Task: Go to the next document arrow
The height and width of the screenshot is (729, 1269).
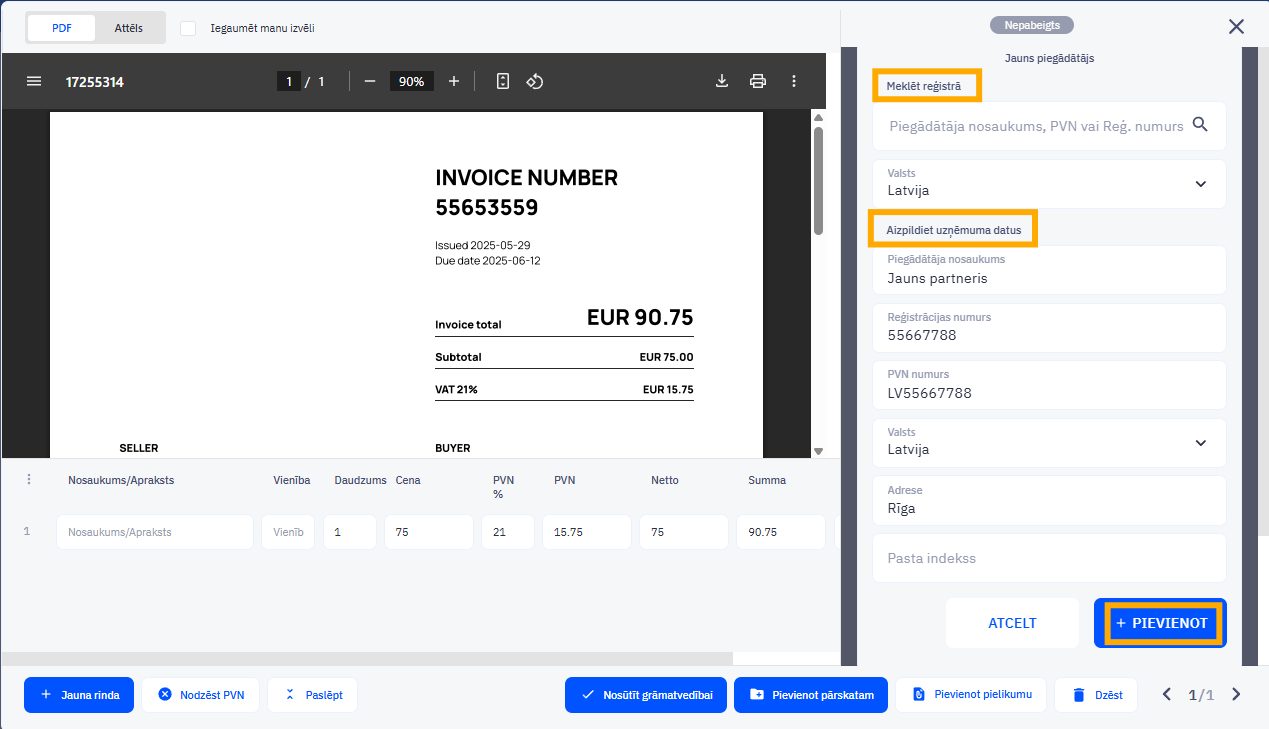Action: 1236,695
